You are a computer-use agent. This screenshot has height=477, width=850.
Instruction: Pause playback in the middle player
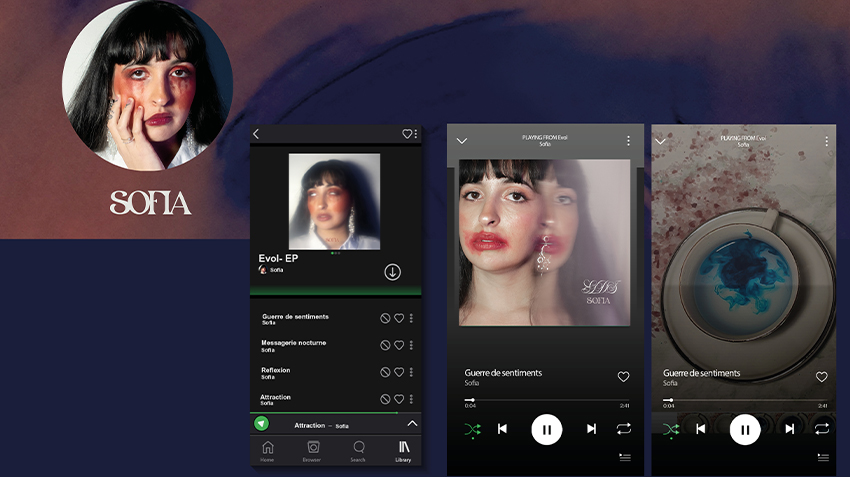pyautogui.click(x=546, y=429)
